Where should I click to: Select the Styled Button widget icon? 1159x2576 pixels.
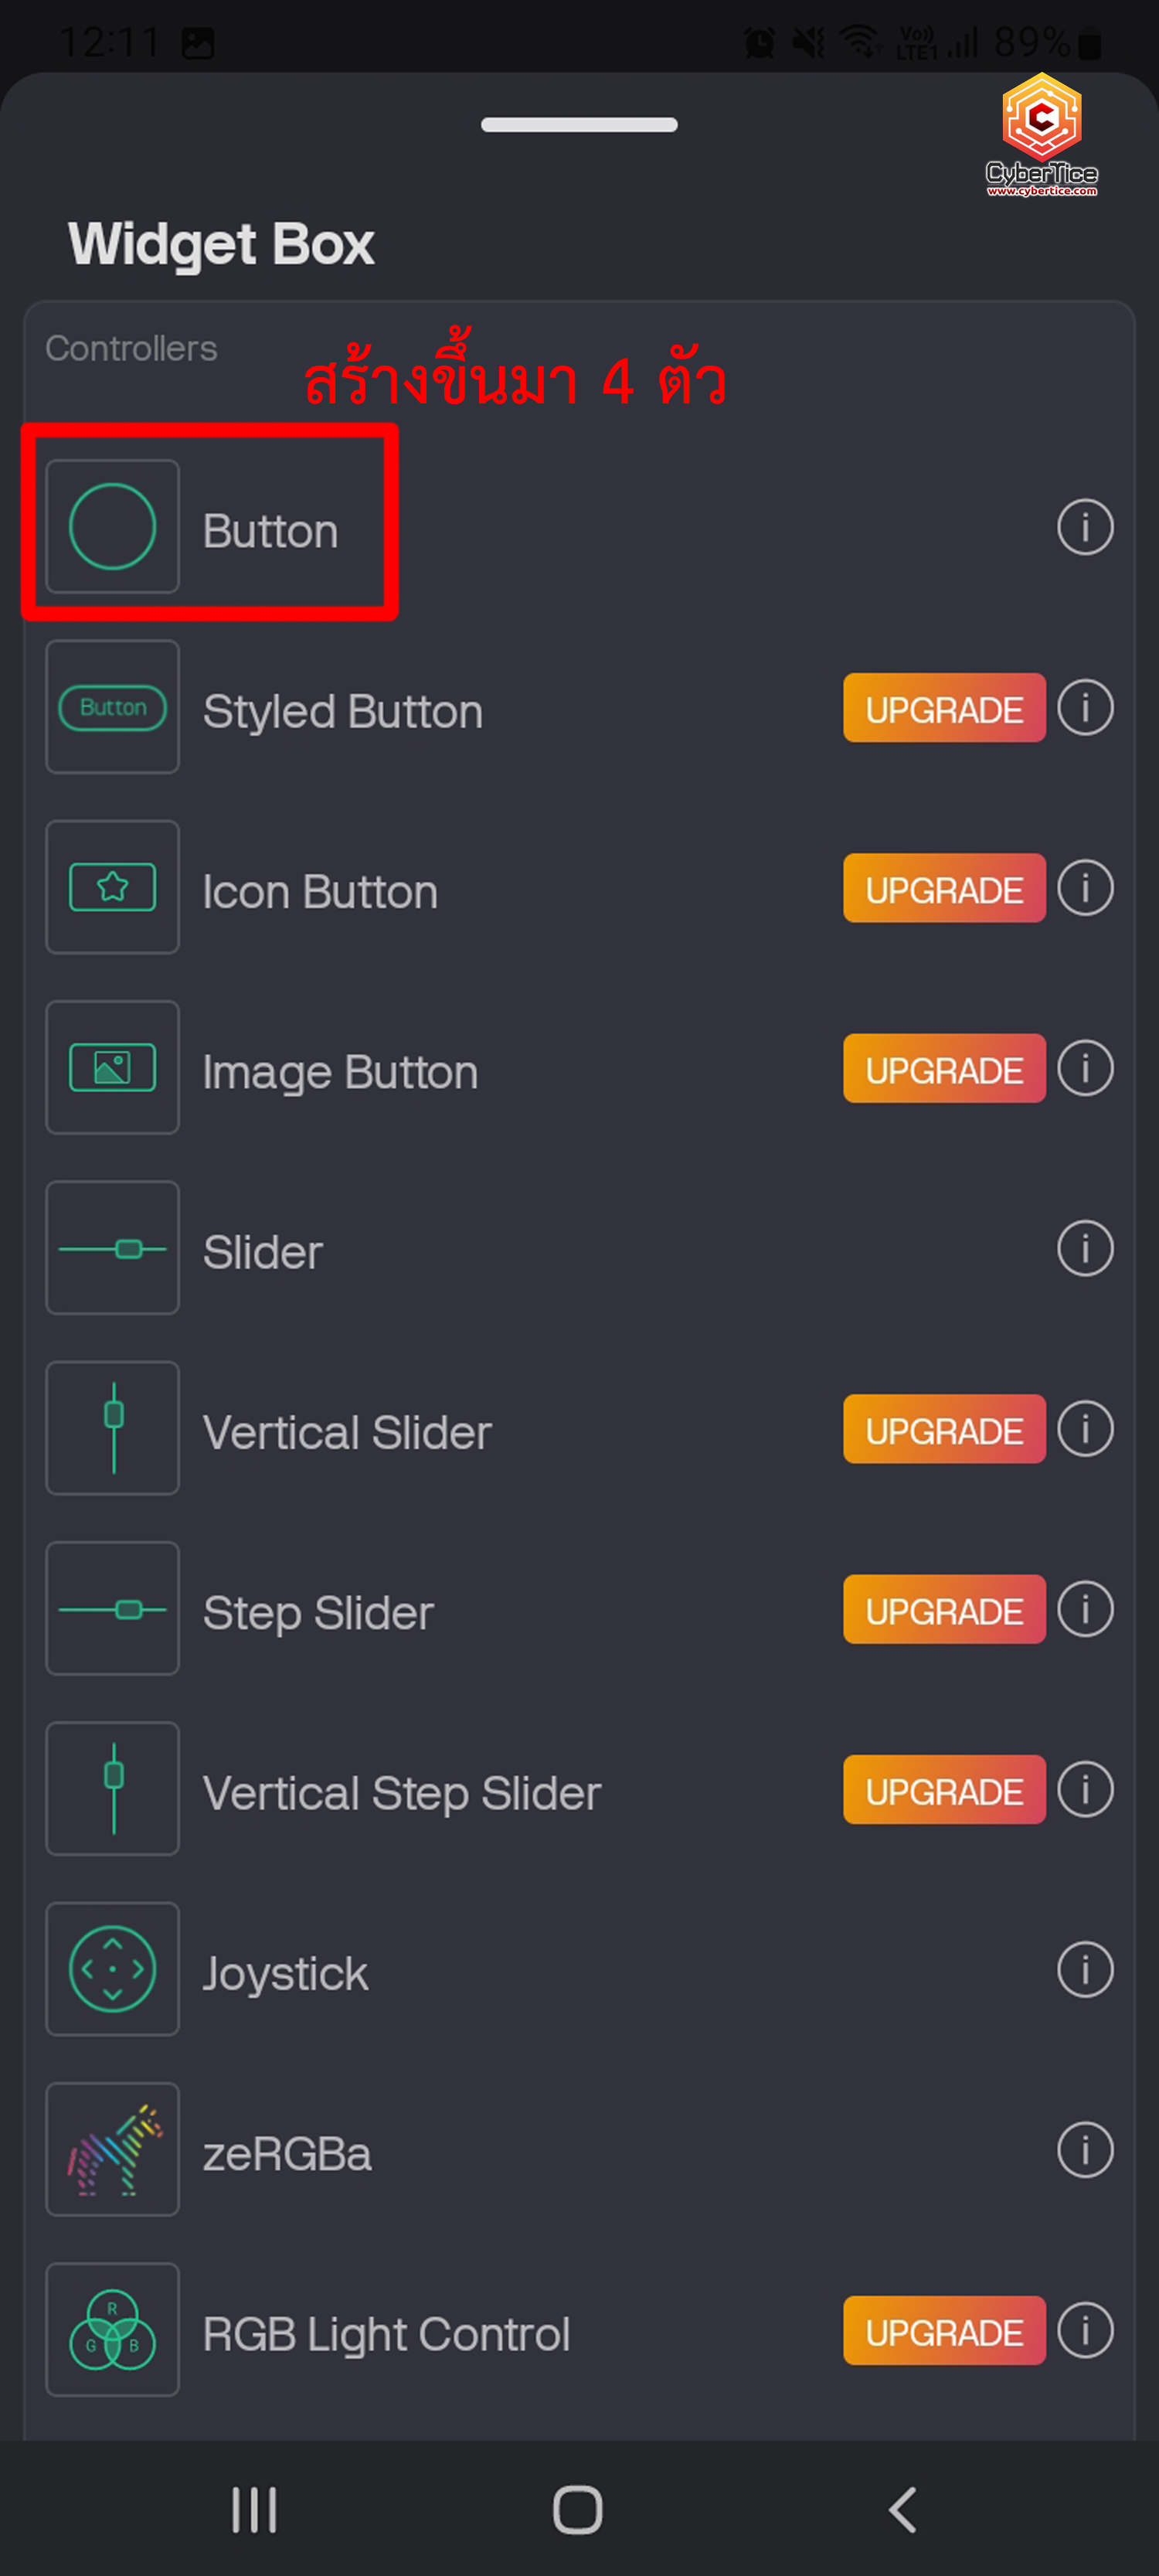coord(113,707)
